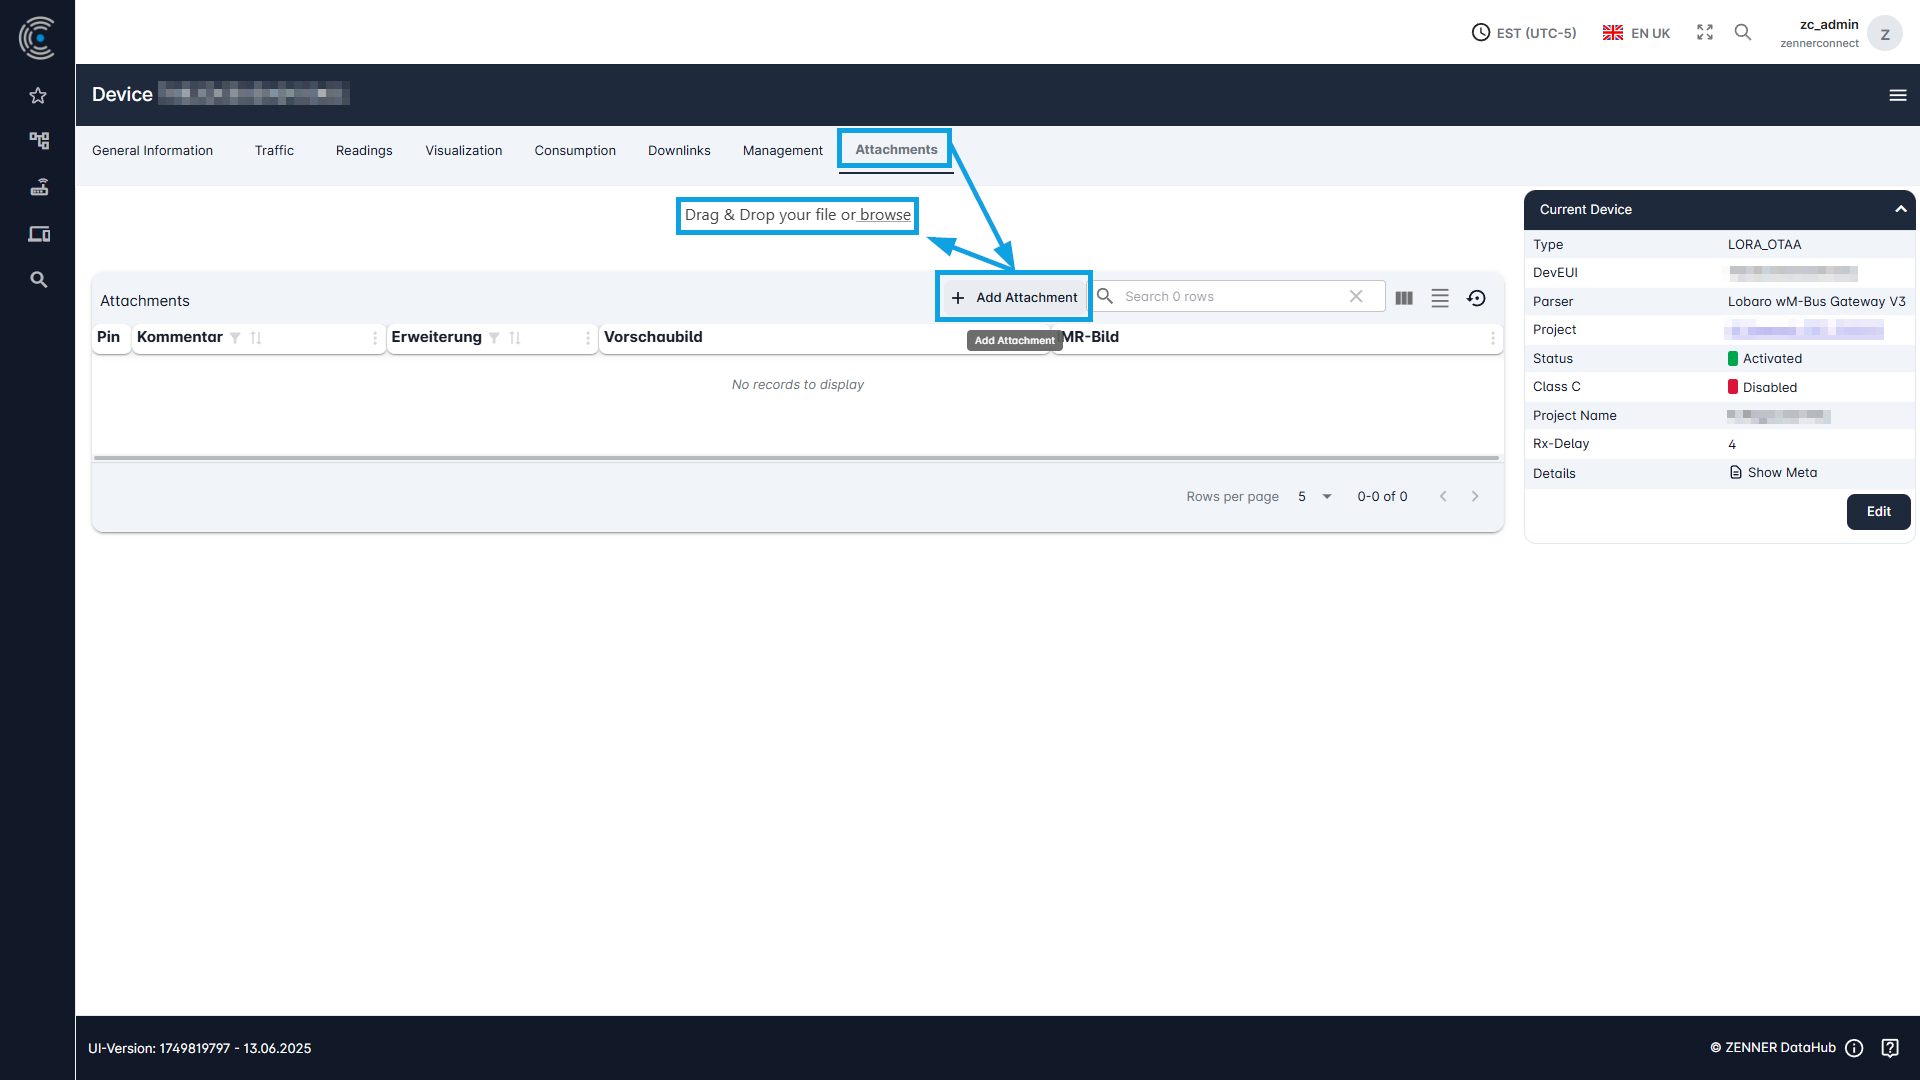Toggle the row density list icon

(1440, 297)
